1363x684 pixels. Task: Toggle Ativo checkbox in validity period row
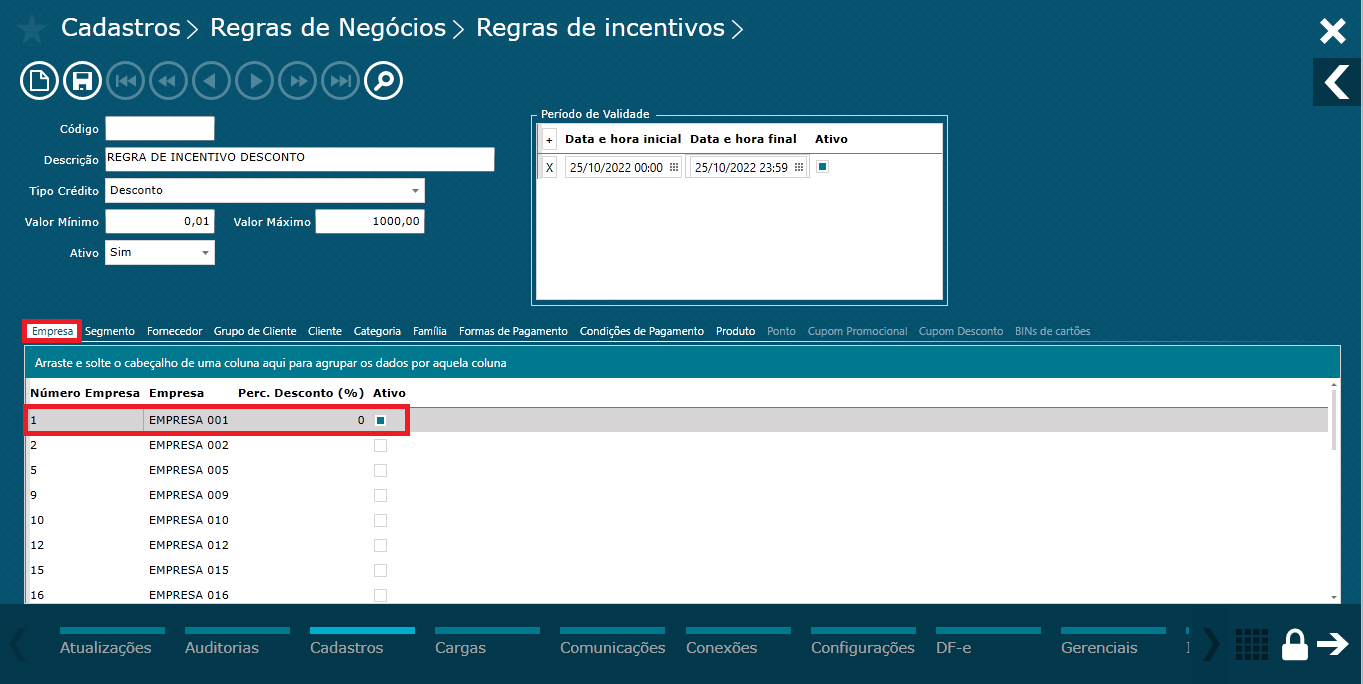coord(822,167)
